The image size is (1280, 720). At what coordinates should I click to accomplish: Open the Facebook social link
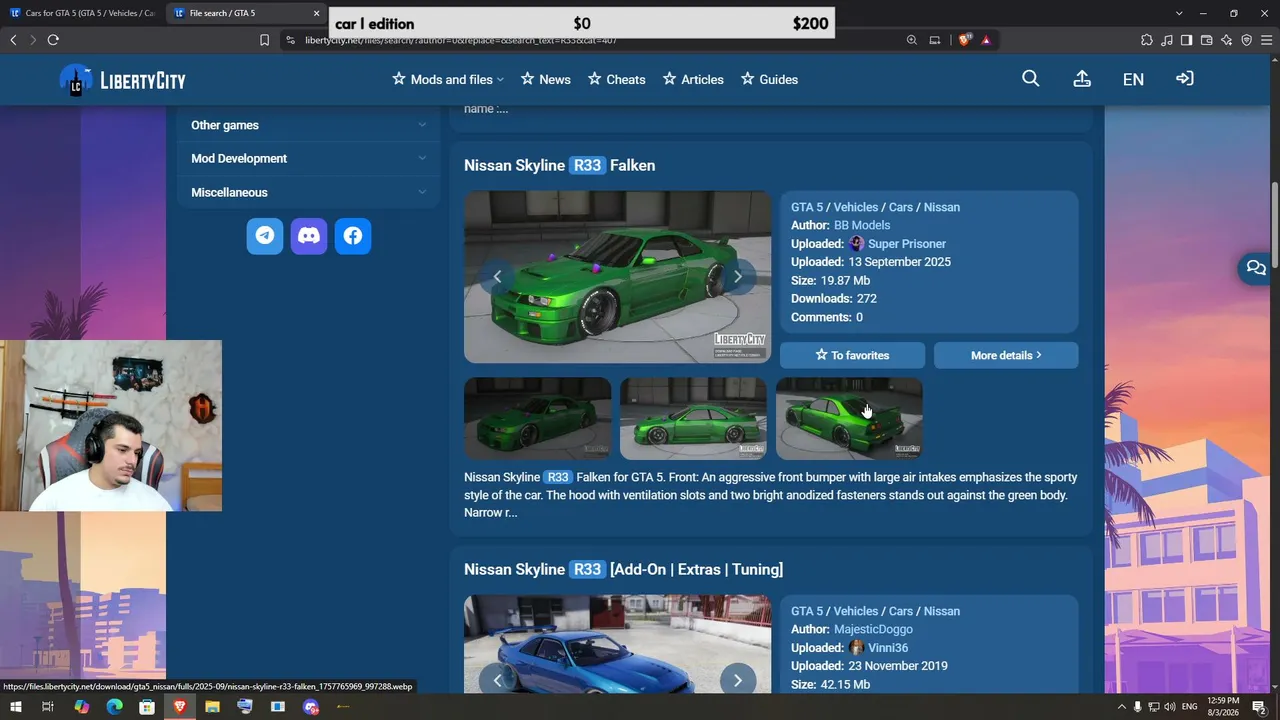coord(353,236)
